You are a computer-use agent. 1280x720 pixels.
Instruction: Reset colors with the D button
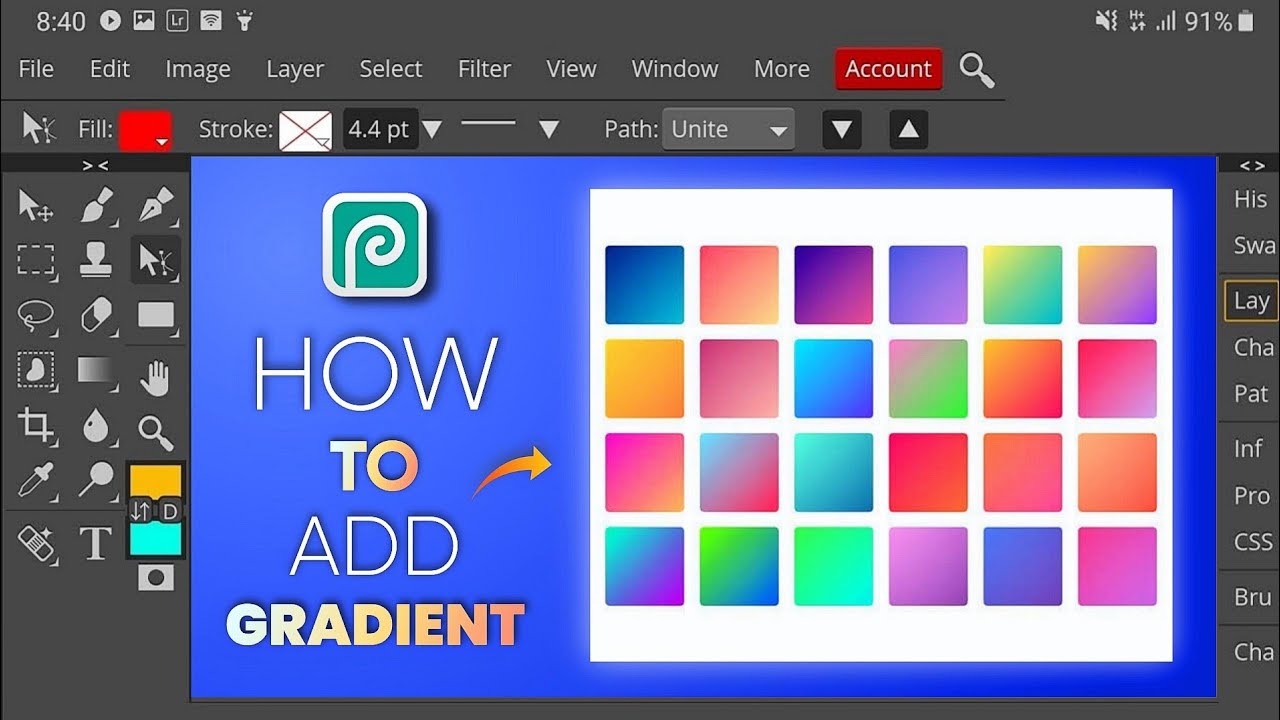coord(170,511)
